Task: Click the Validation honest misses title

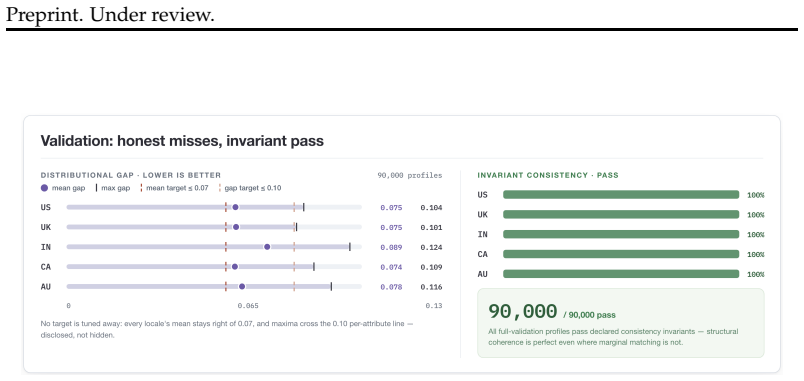Action: [182, 141]
